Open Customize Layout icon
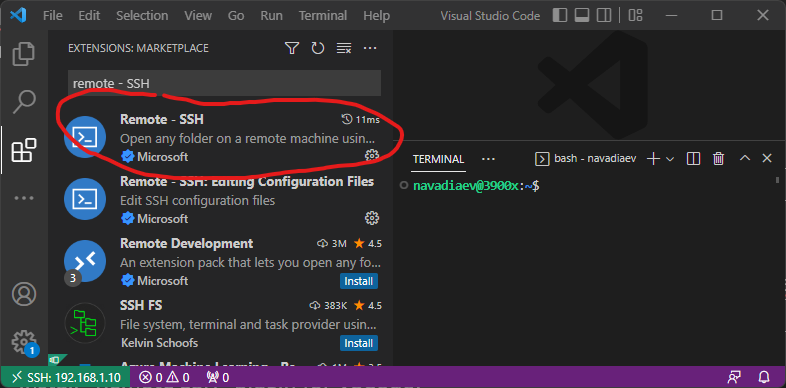 [636, 16]
